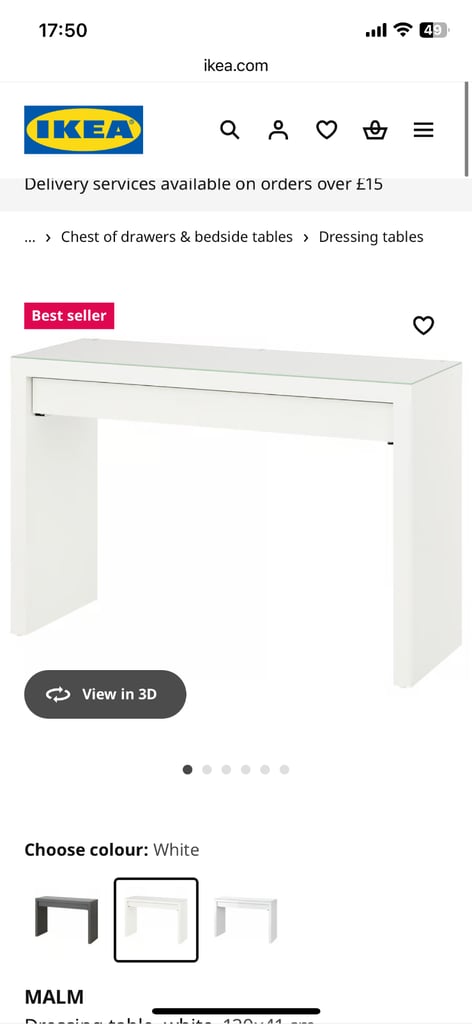
Task: Open the search magnifier icon
Action: point(229,130)
